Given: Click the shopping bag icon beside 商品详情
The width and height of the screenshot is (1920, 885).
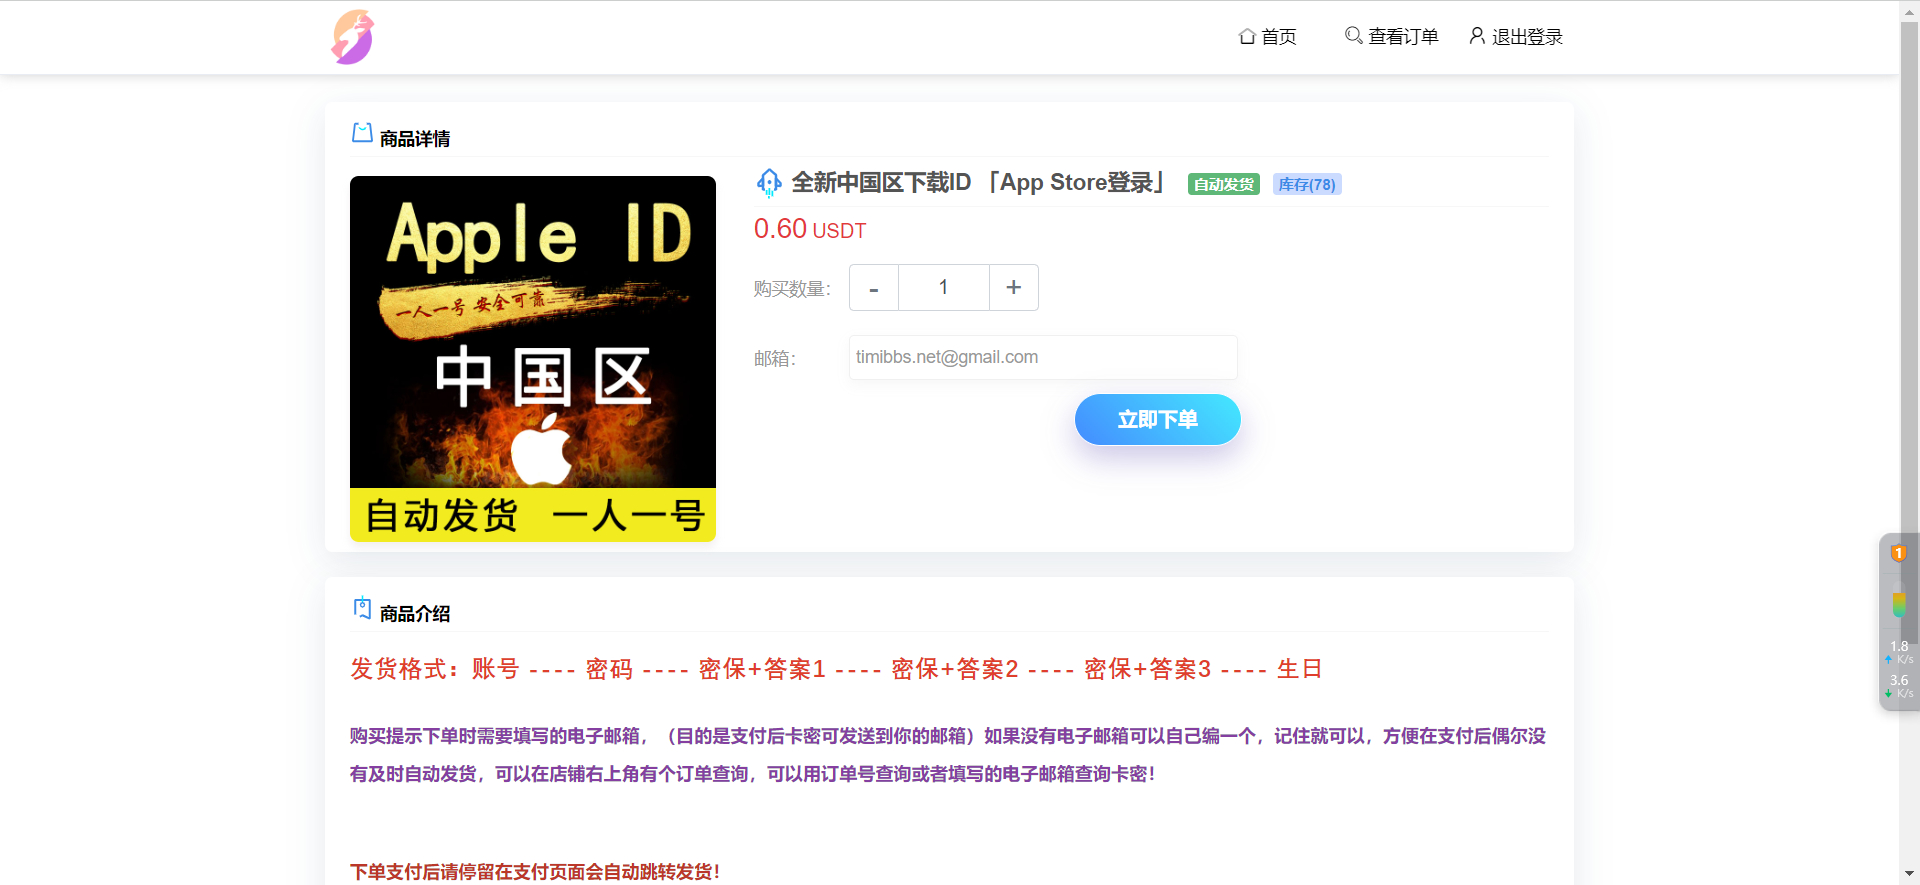Looking at the screenshot, I should [362, 133].
